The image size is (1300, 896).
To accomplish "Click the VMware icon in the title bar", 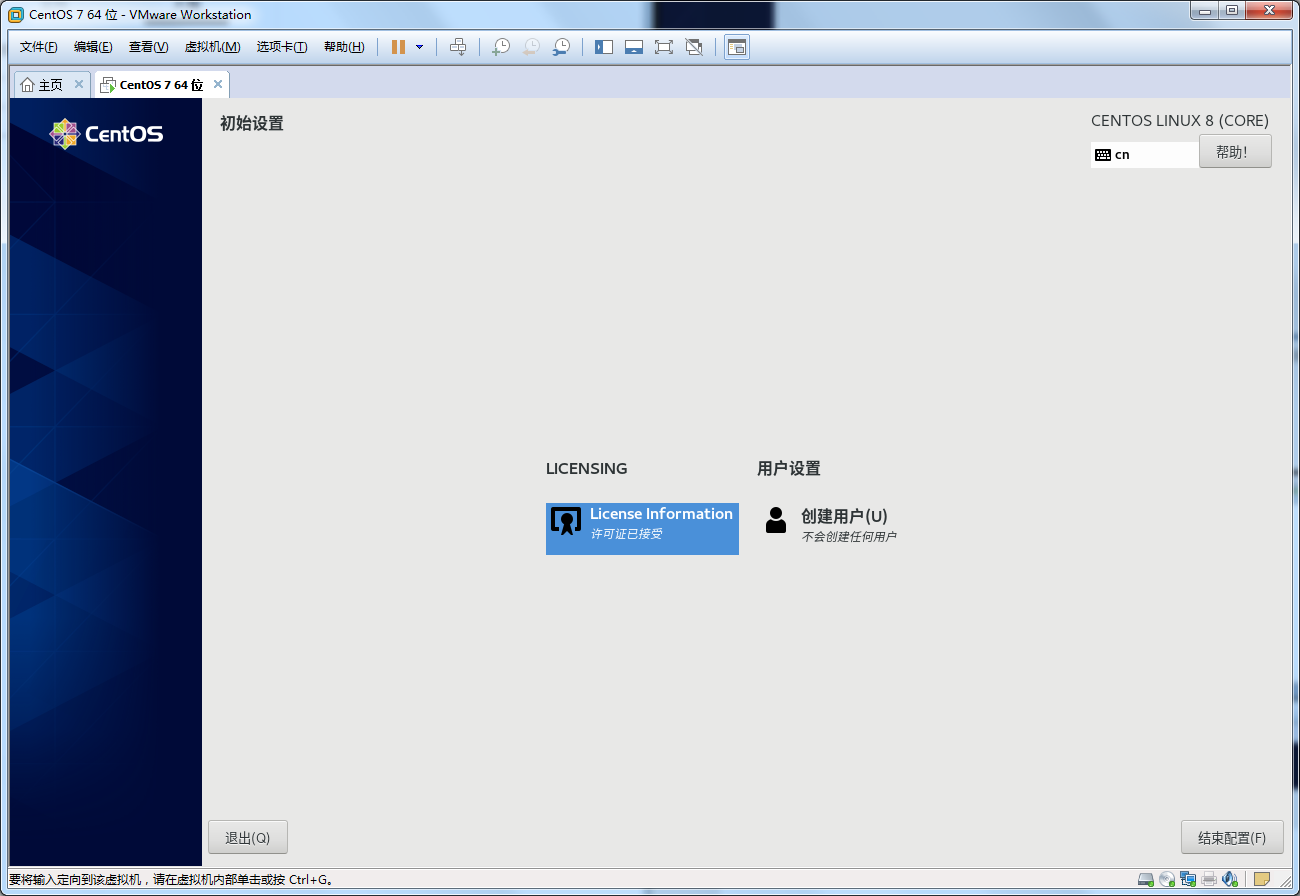I will 16,14.
